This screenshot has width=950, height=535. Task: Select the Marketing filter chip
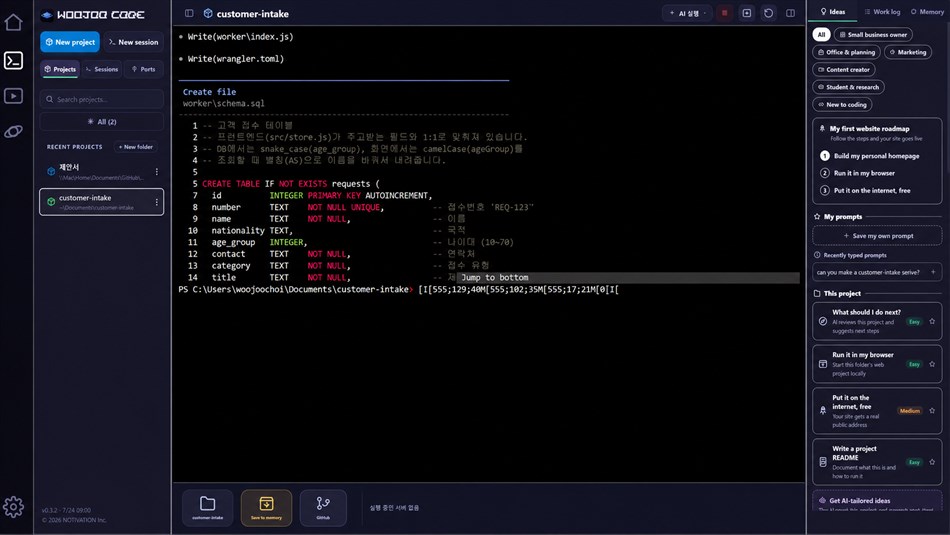coord(908,52)
